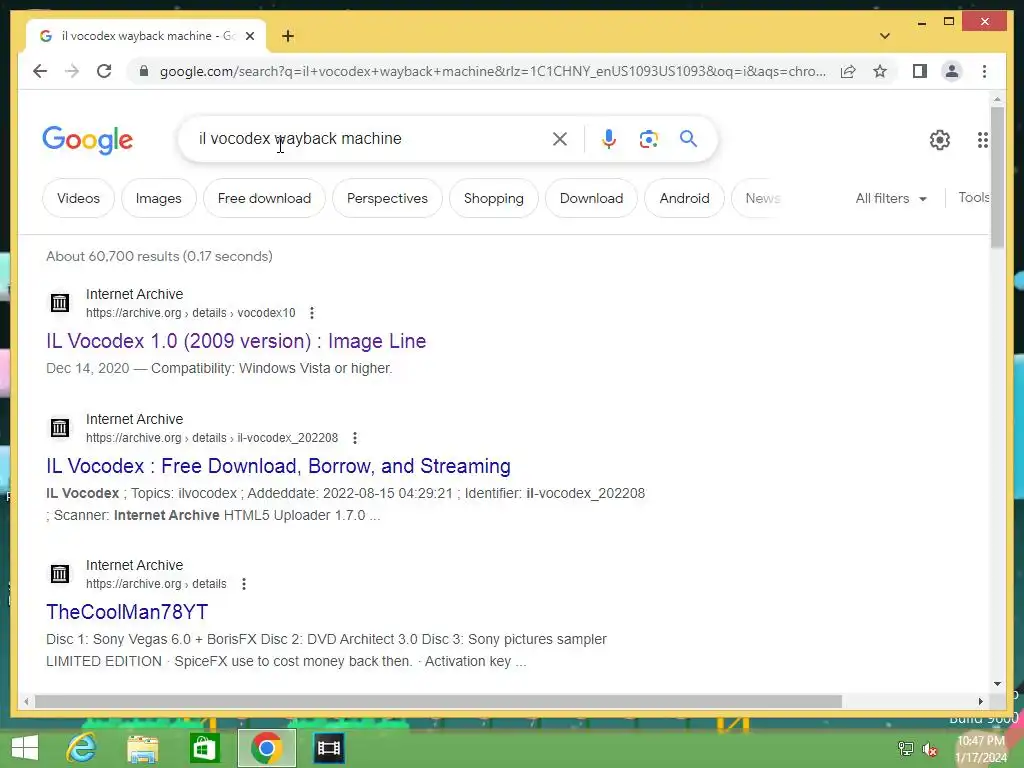Open the TheCoolMan78YT result link
Viewport: 1024px width, 768px height.
pyautogui.click(x=127, y=612)
